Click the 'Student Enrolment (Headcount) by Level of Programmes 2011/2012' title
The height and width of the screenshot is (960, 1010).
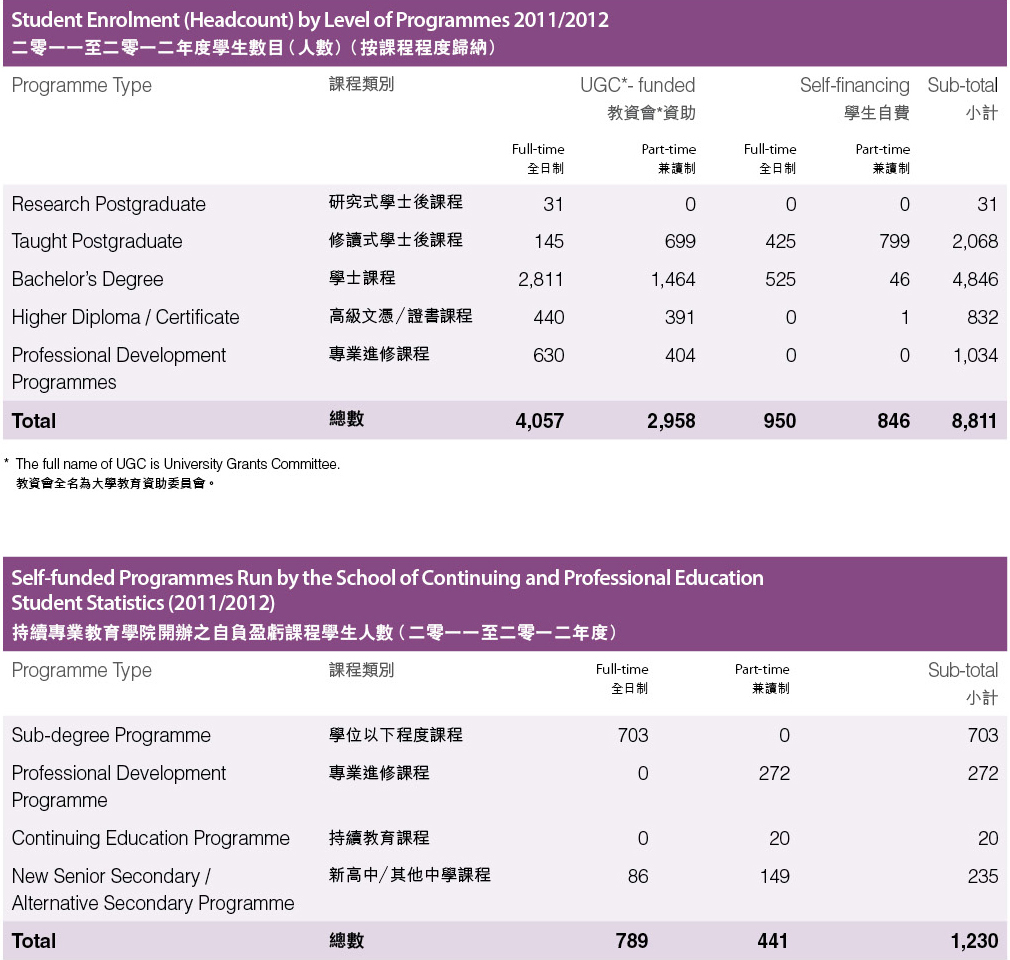point(310,20)
